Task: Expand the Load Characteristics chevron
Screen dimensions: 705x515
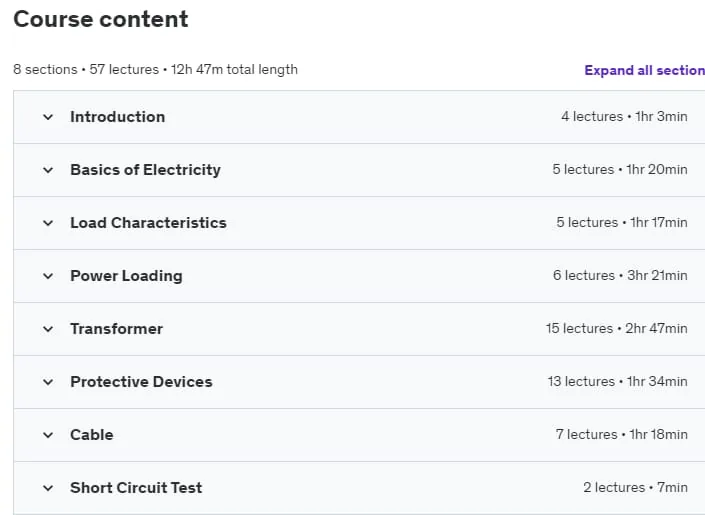Action: [48, 223]
